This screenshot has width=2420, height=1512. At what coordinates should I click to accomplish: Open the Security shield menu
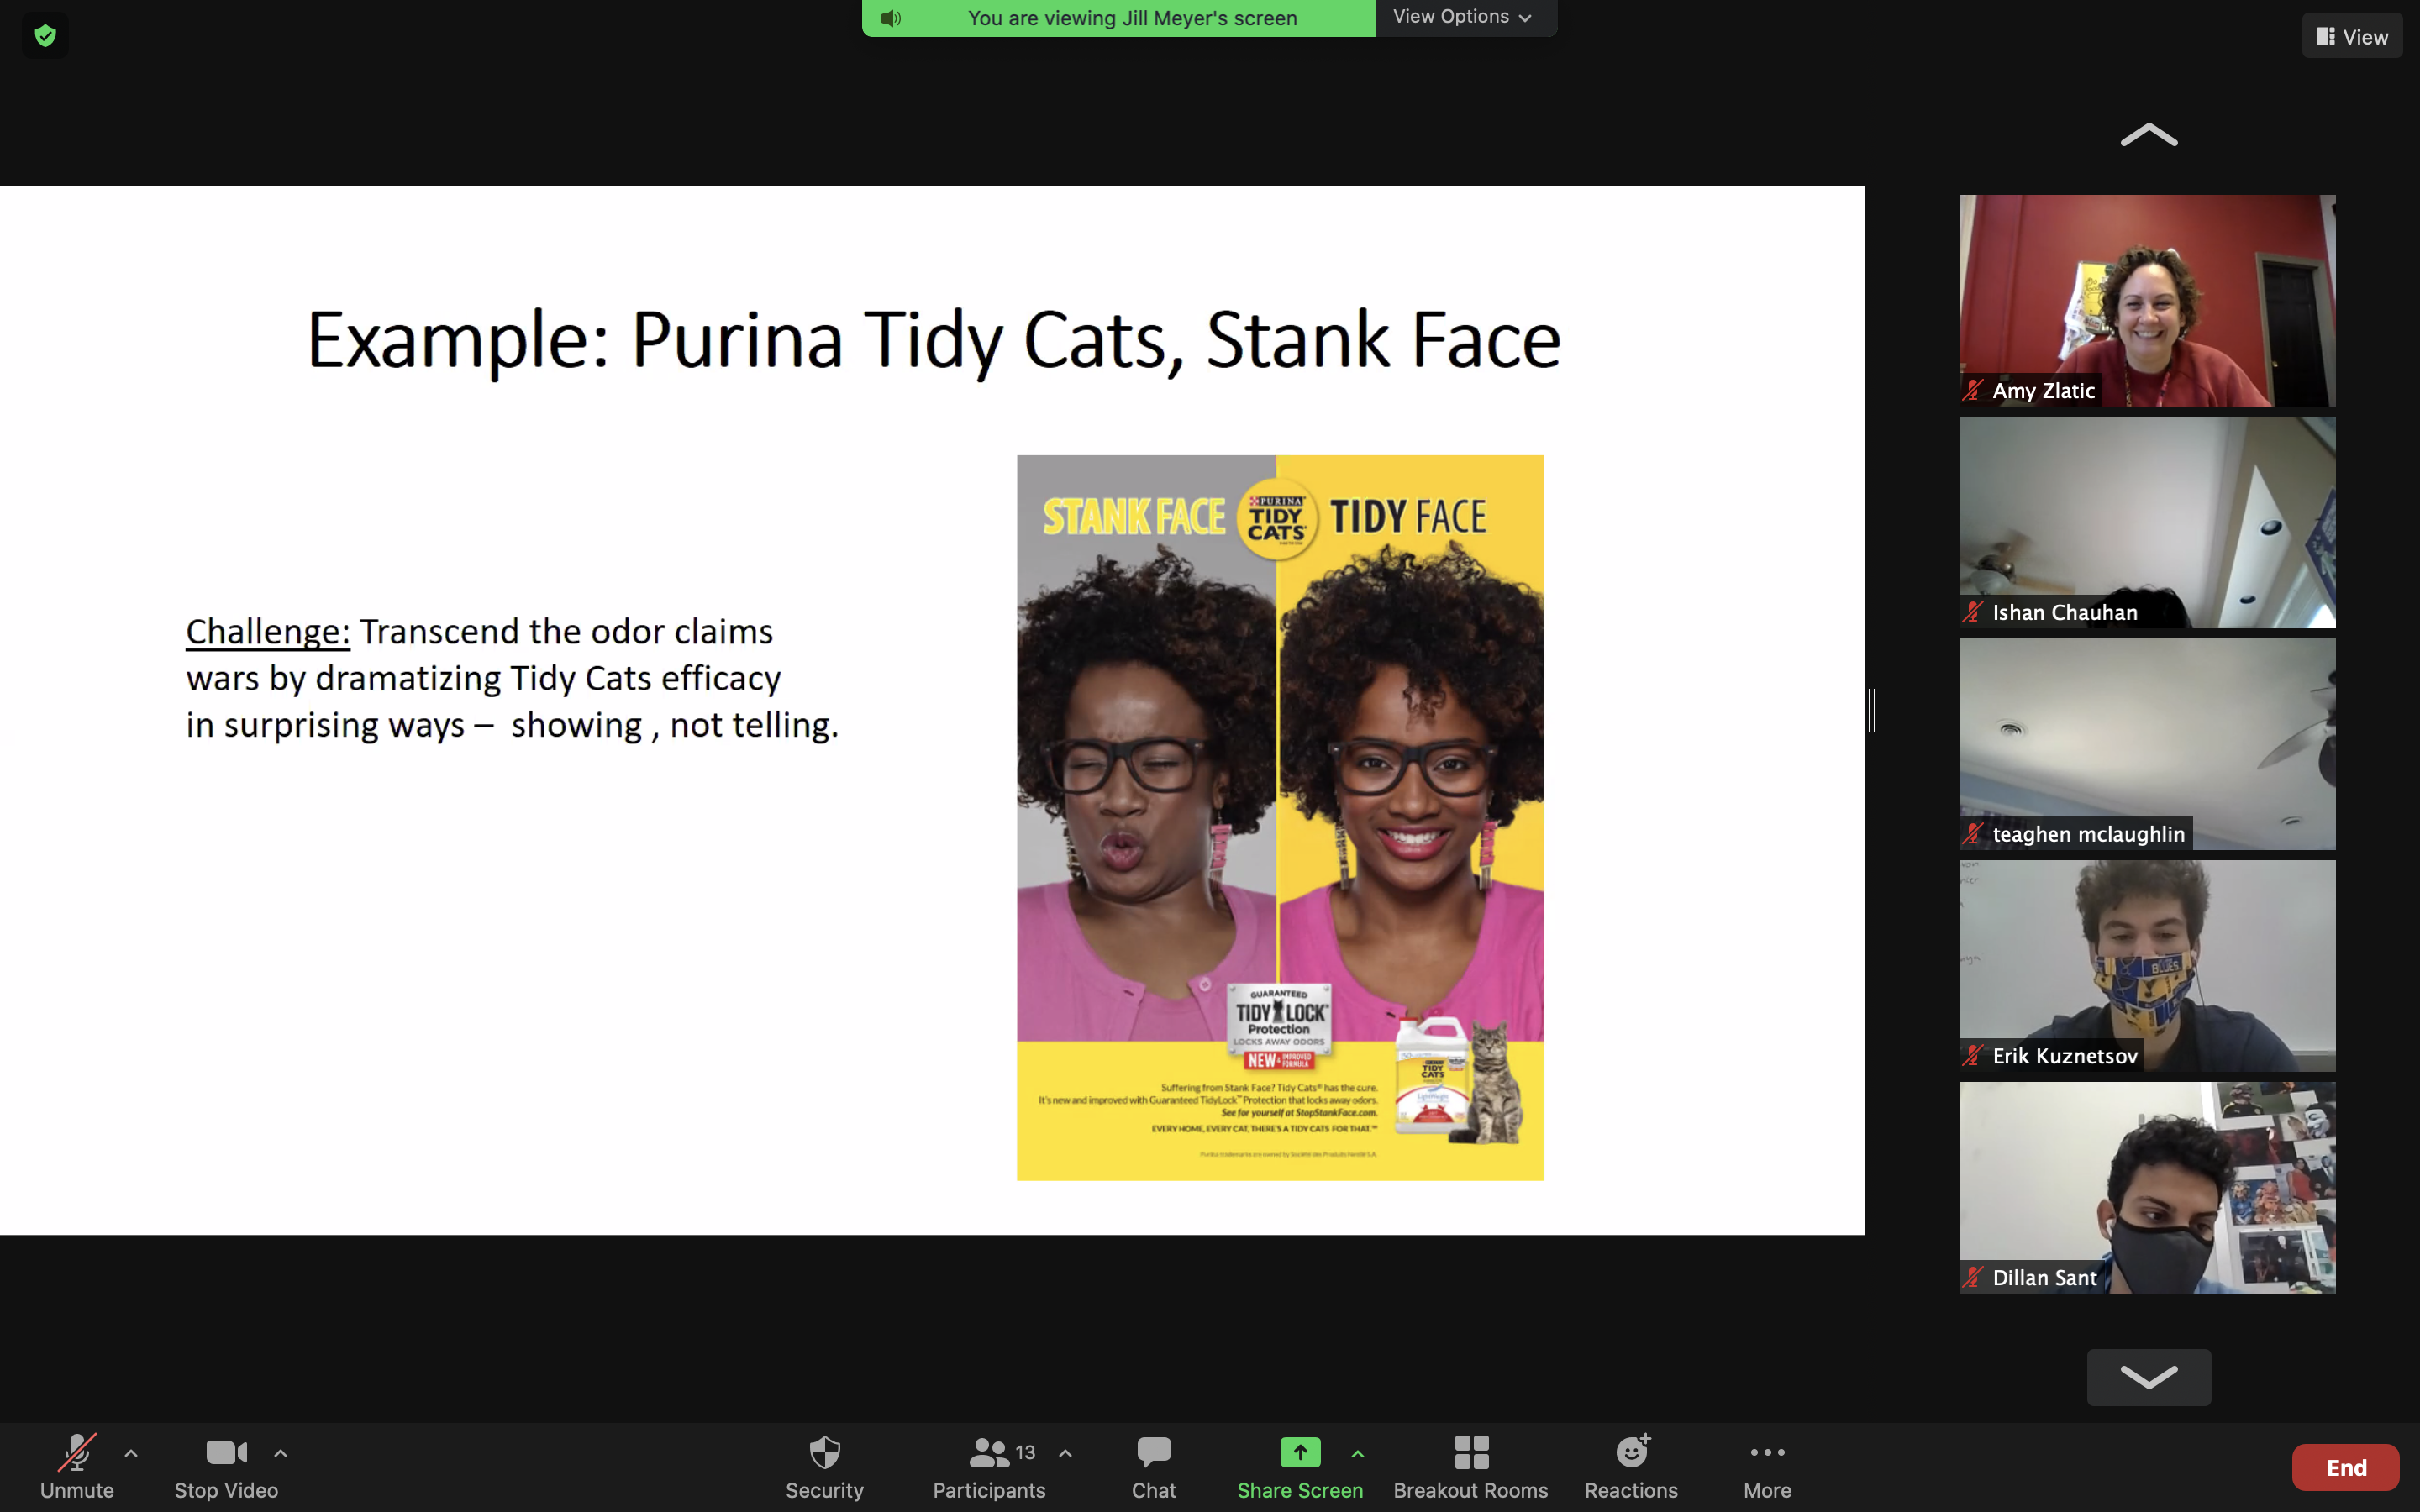824,1466
